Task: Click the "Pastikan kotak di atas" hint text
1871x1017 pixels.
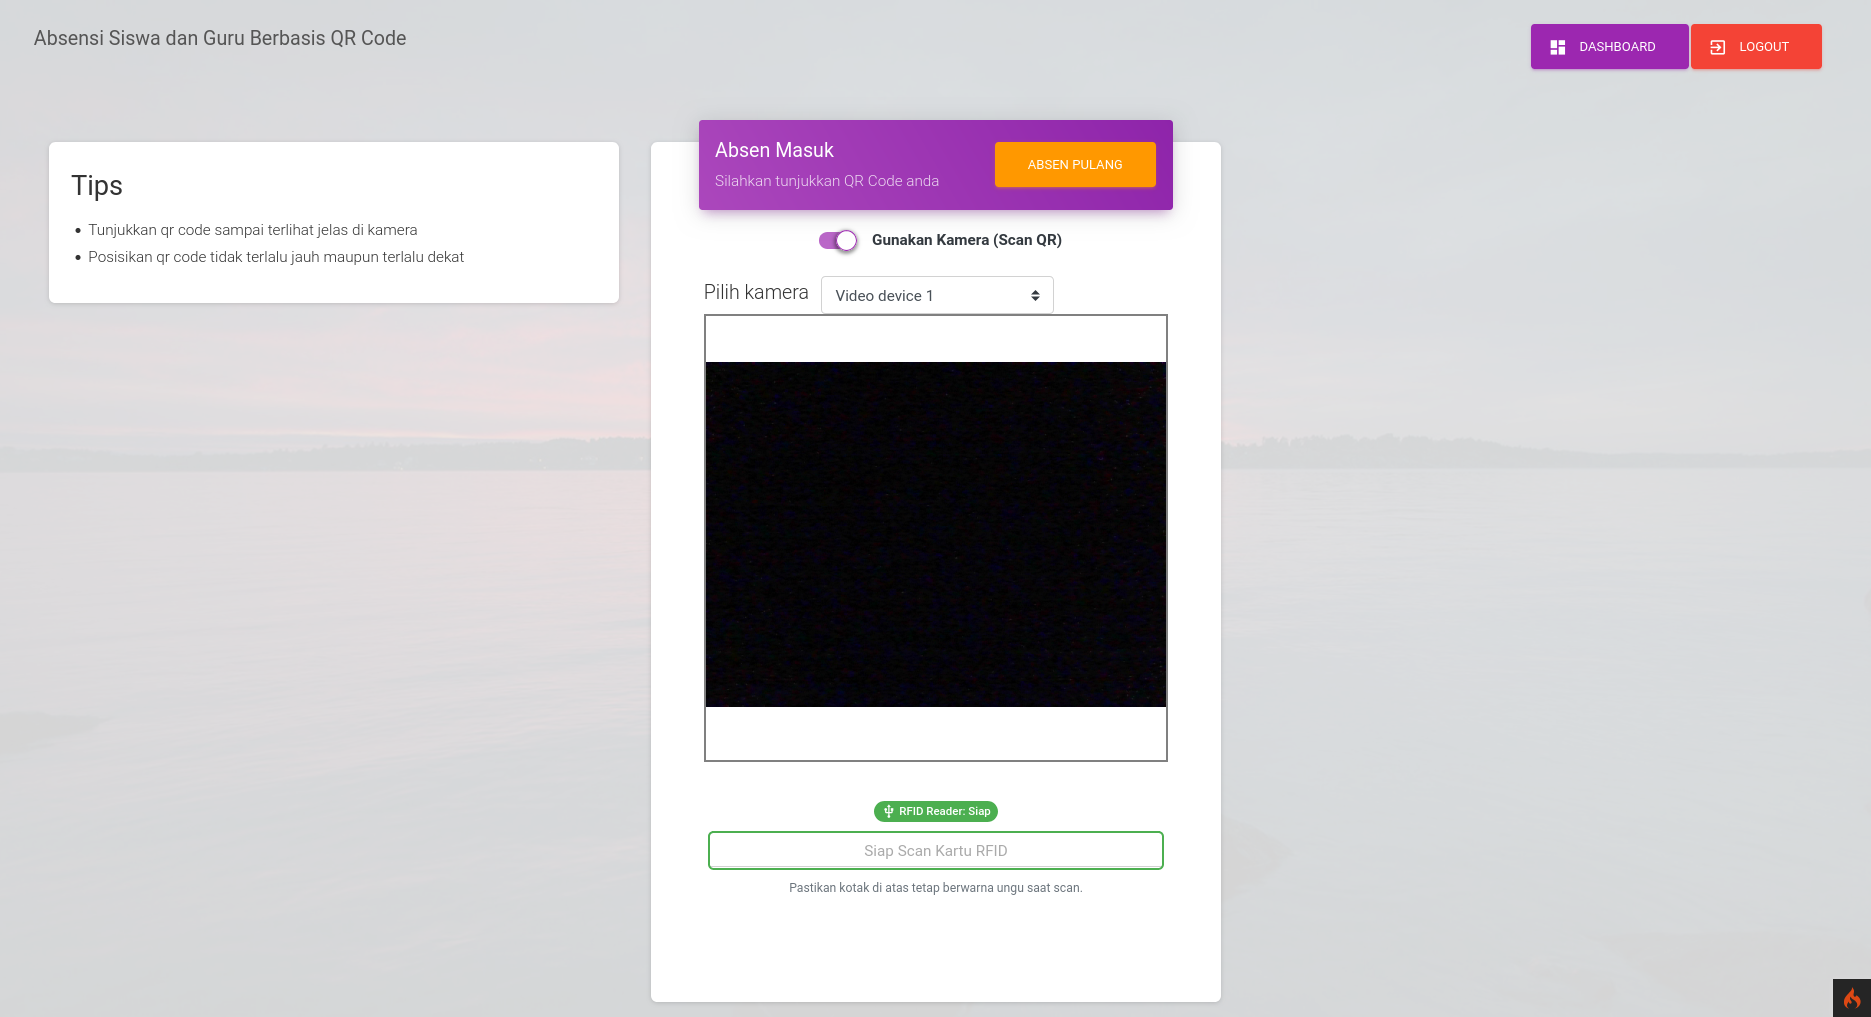Action: pyautogui.click(x=935, y=888)
